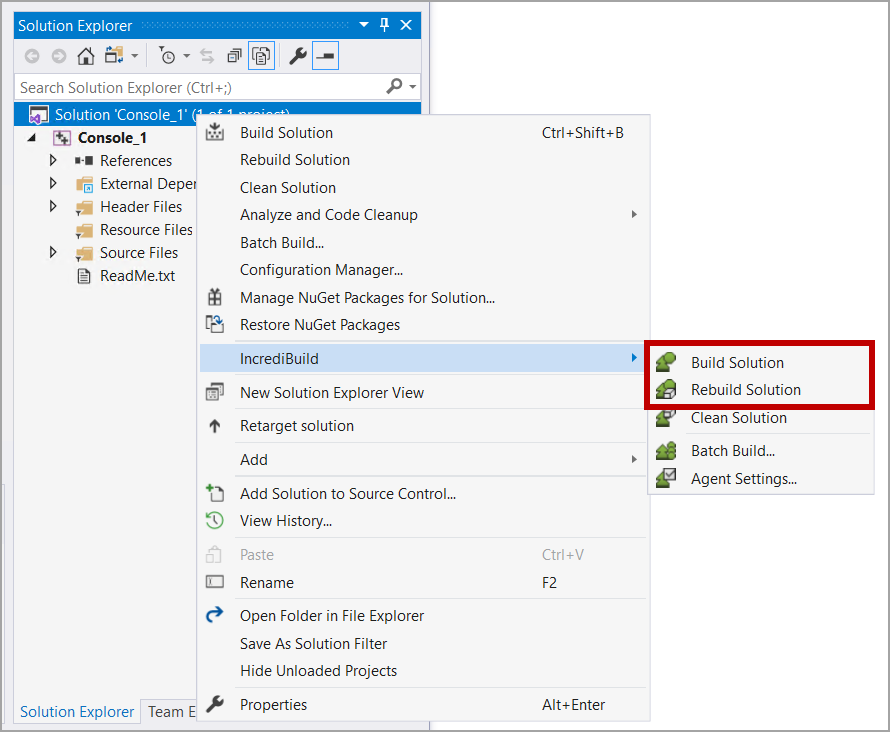The image size is (890, 732).
Task: Open Properties wrench icon in toolbar
Action: click(x=297, y=56)
